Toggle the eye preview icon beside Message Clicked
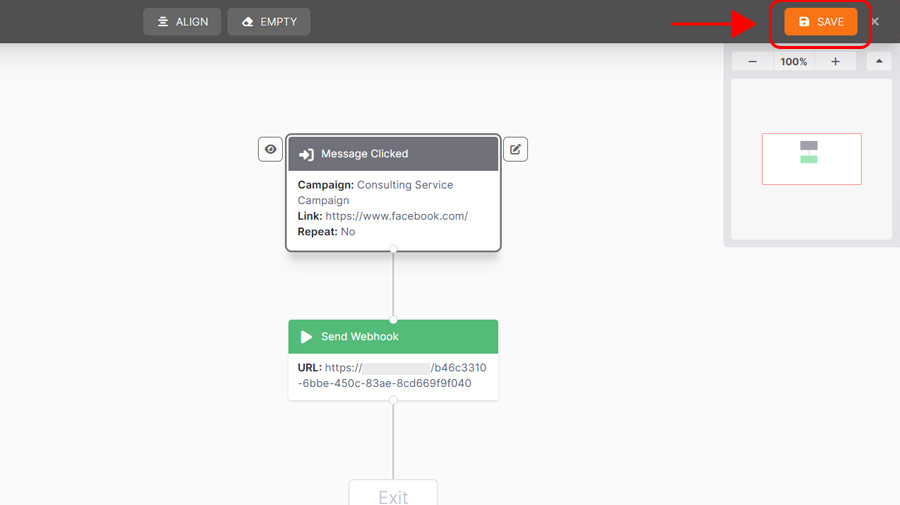This screenshot has height=505, width=900. click(x=270, y=149)
